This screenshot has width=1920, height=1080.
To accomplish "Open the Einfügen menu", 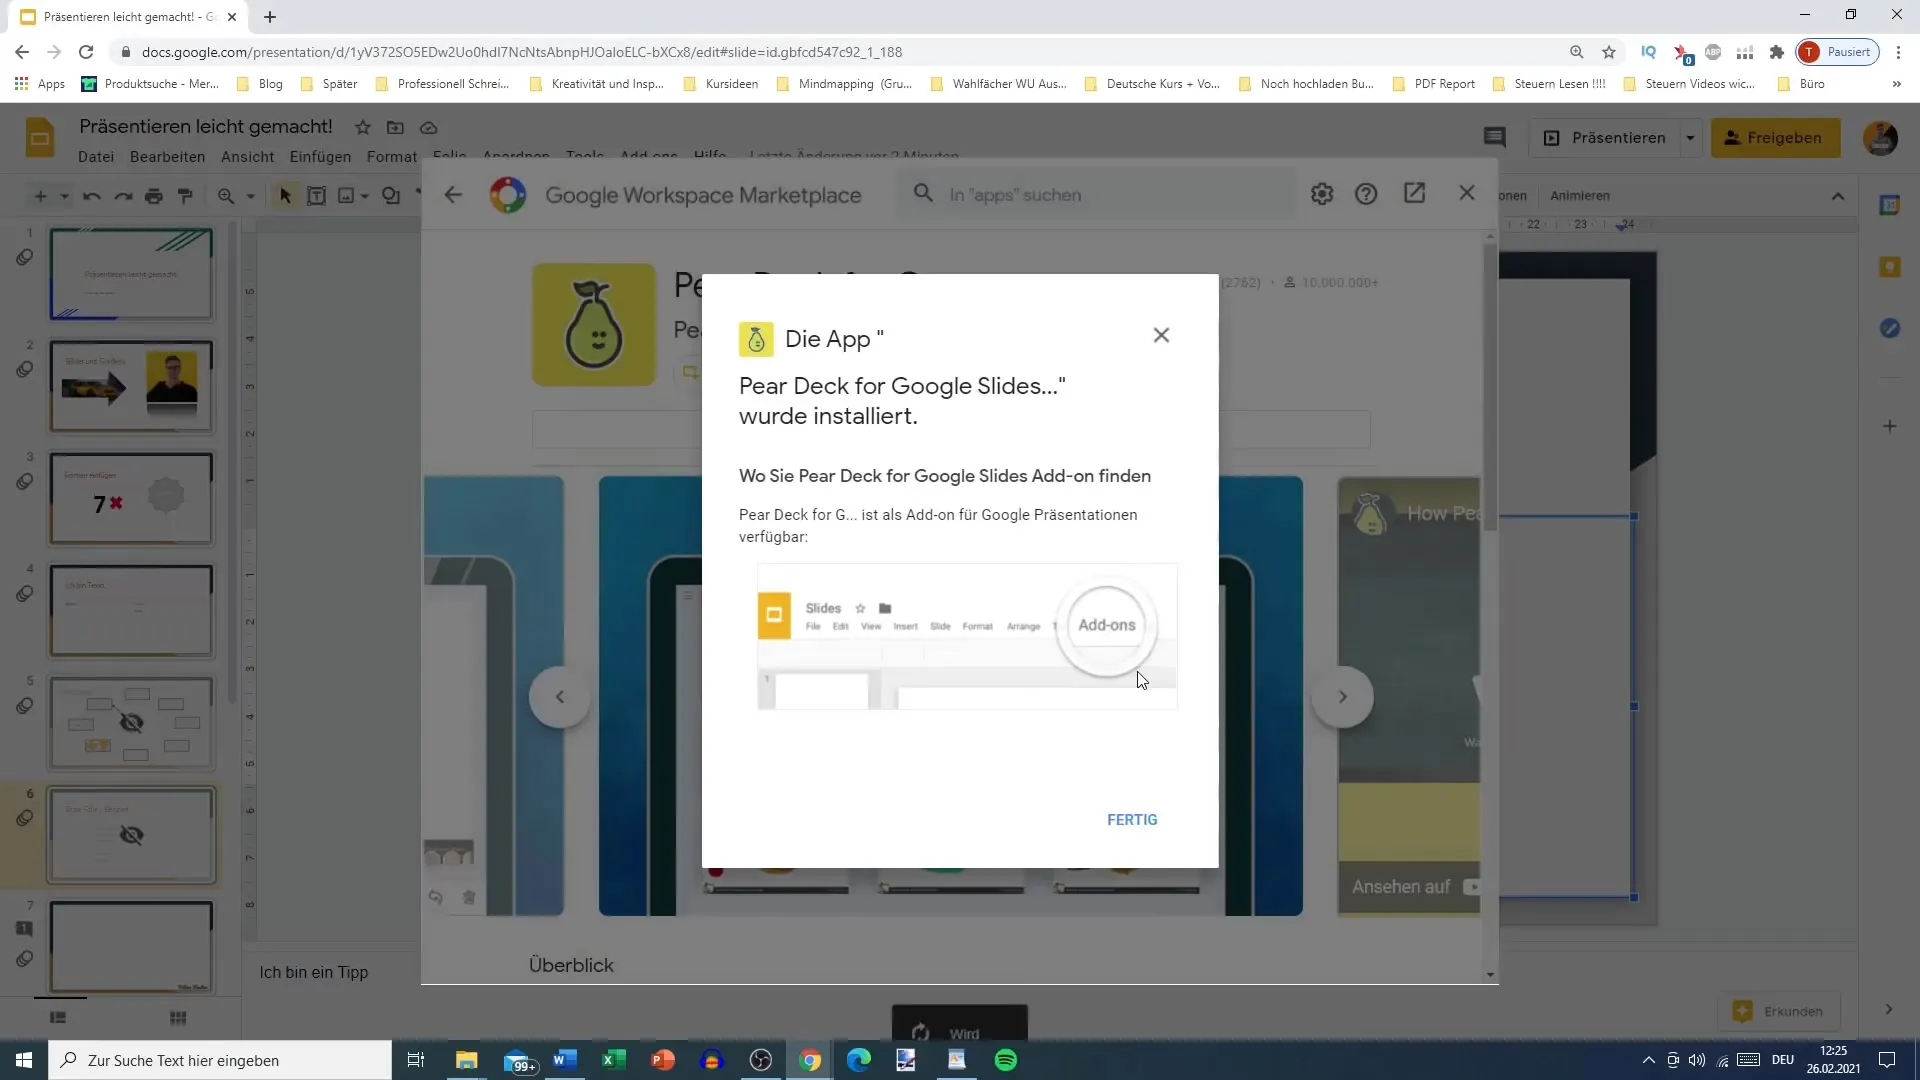I will point(320,156).
